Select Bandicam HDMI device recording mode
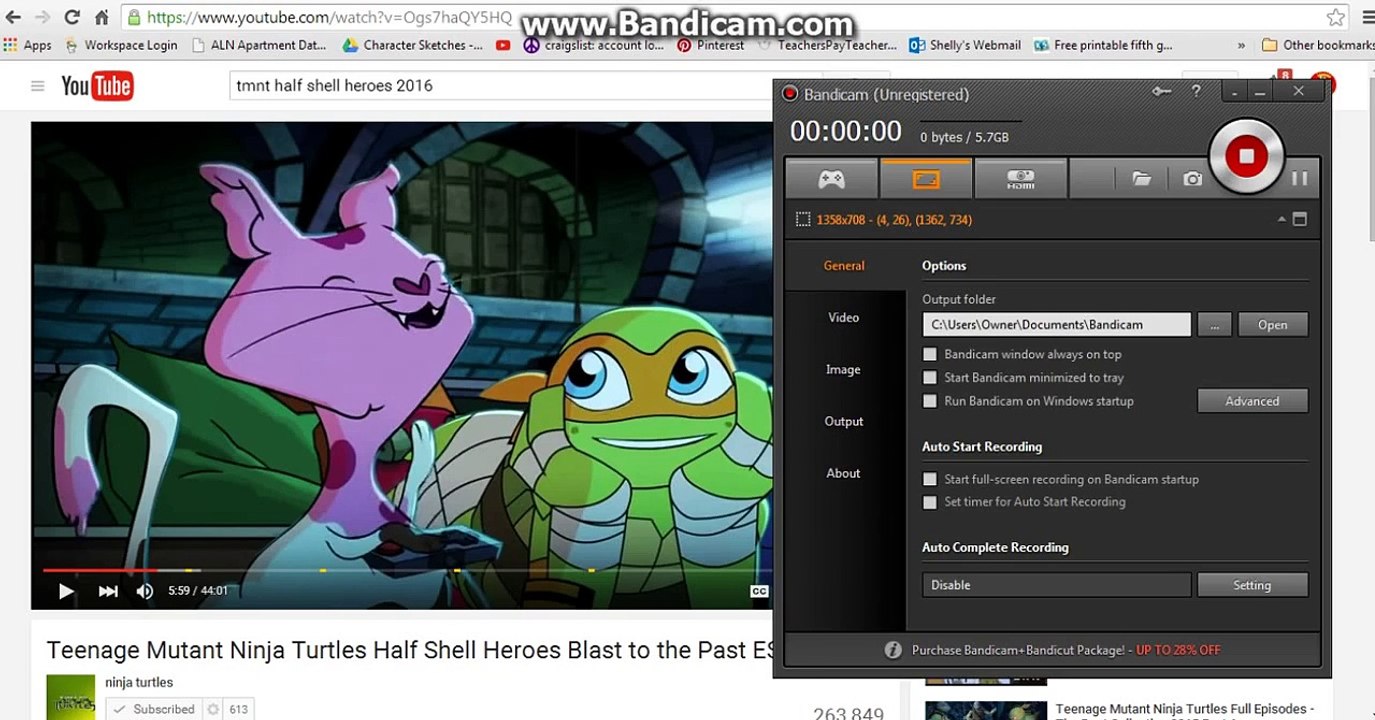The width and height of the screenshot is (1375, 720). [1020, 179]
